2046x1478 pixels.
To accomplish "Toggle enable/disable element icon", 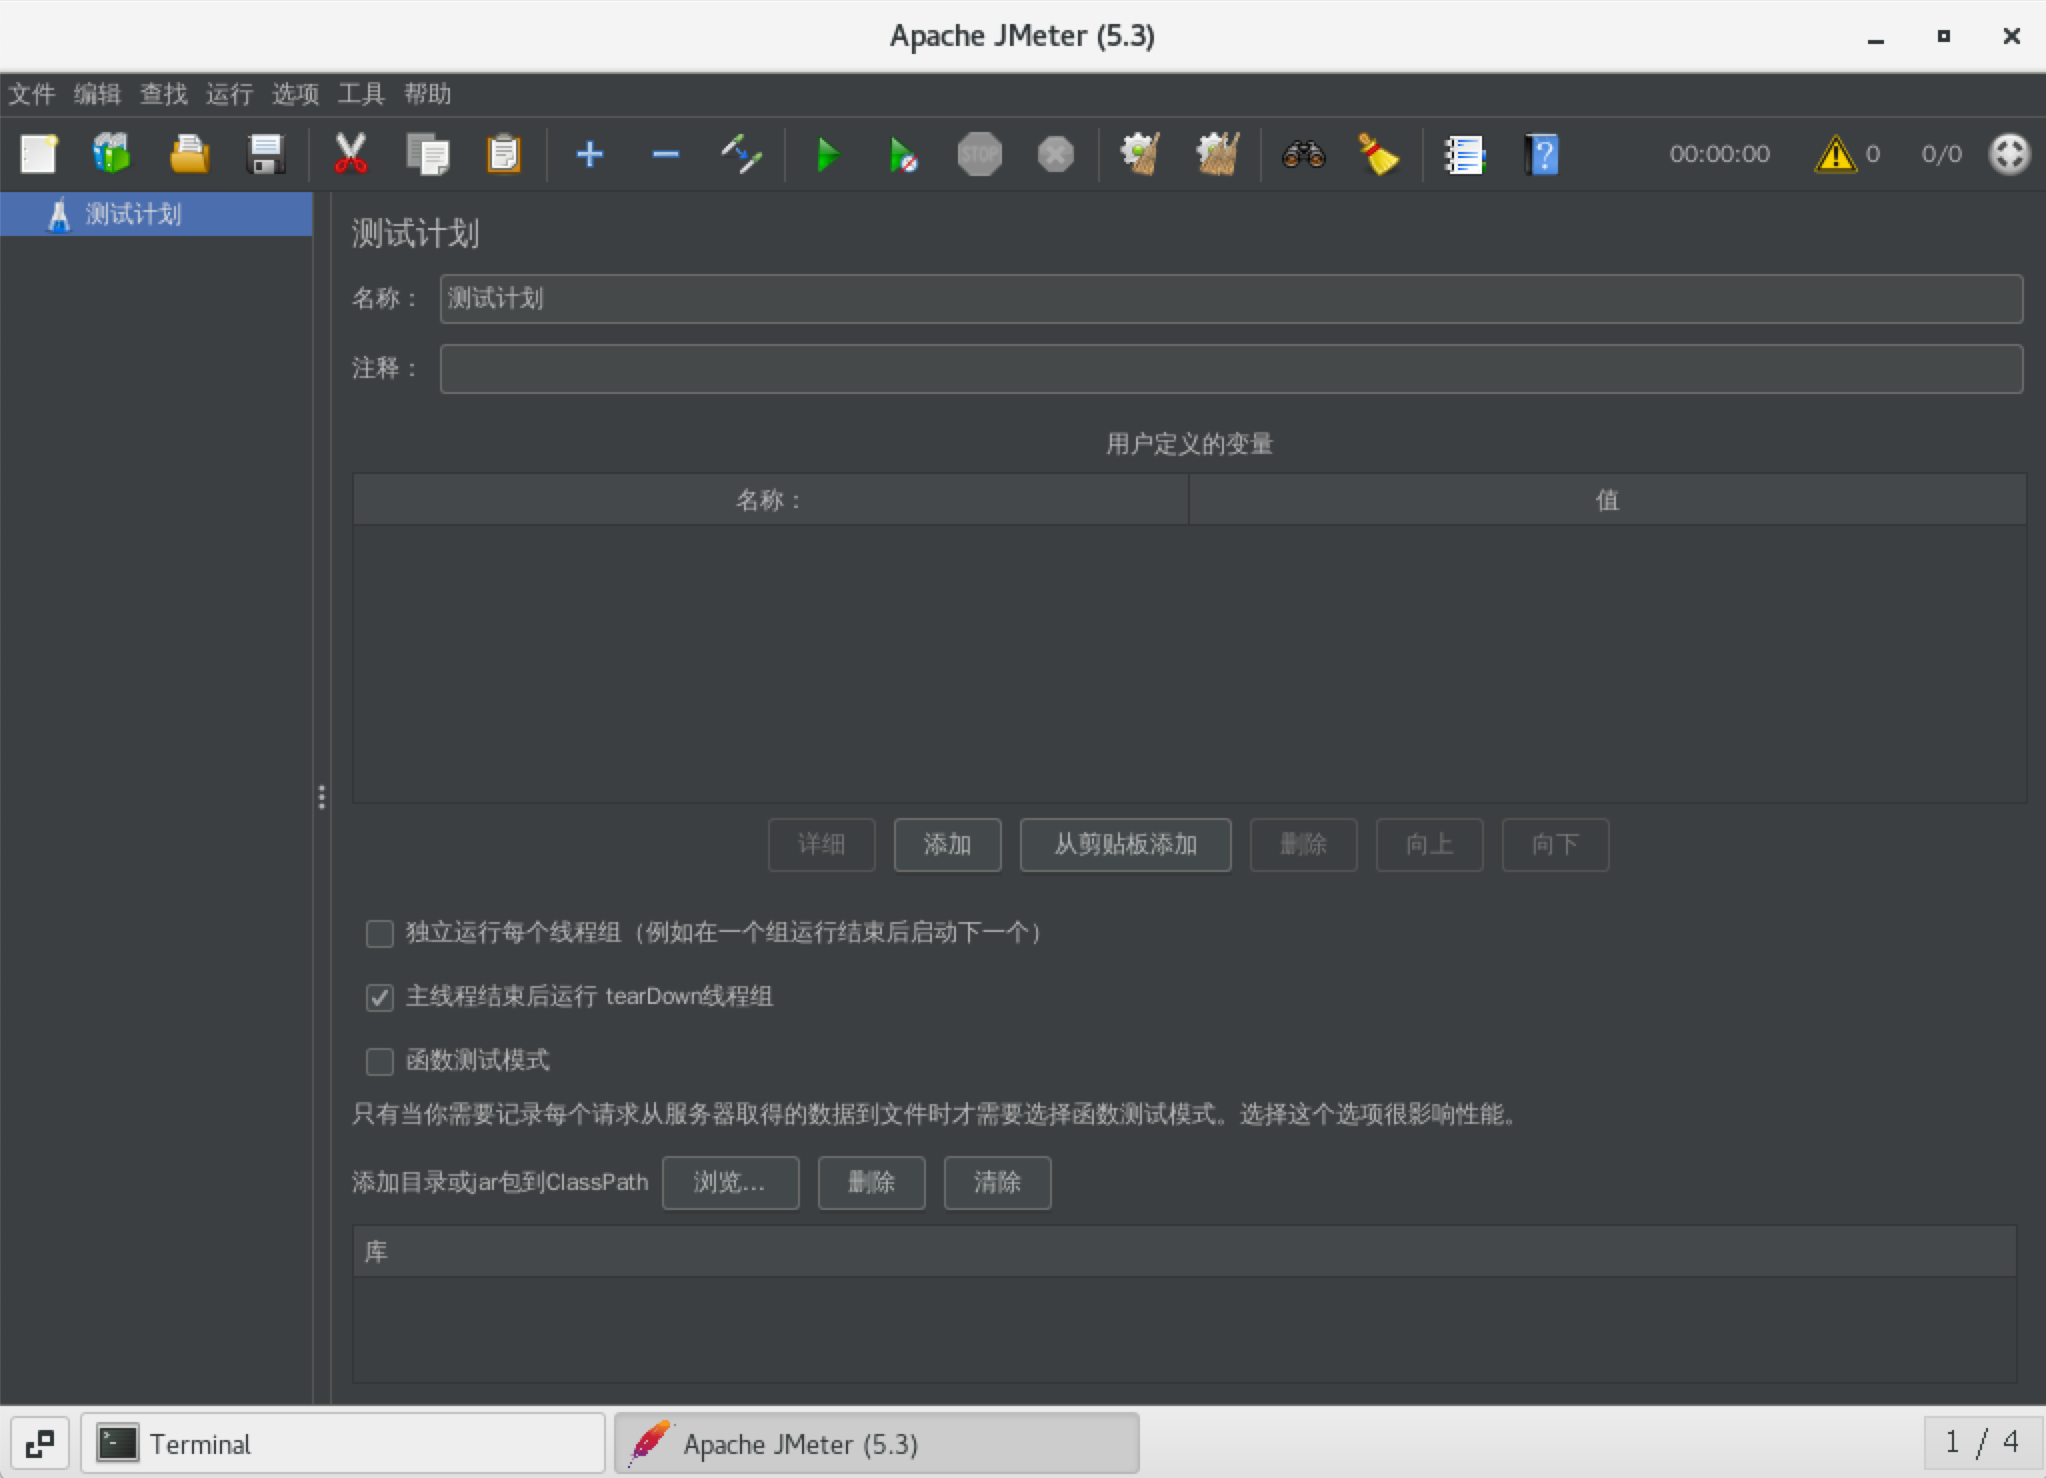I will (741, 155).
